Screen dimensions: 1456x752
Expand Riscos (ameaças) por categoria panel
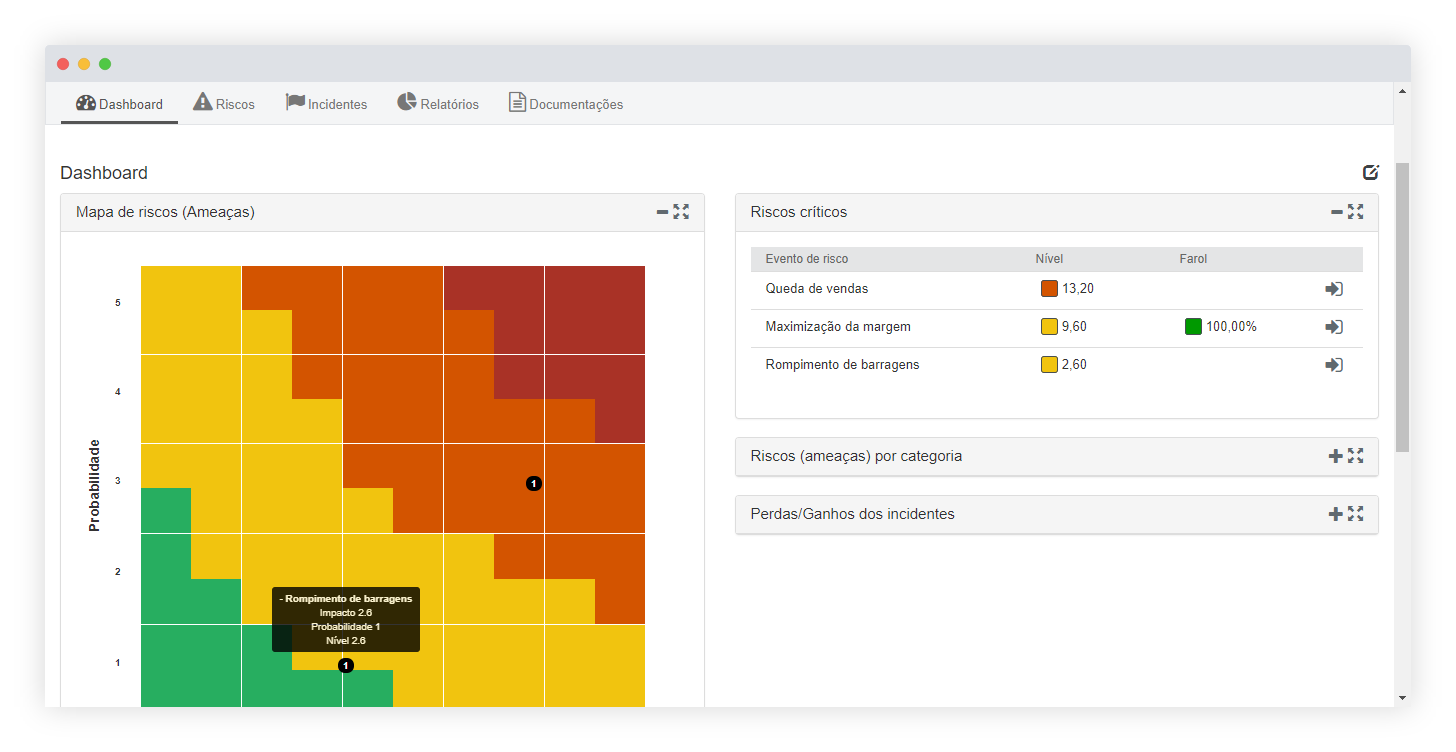click(x=1335, y=456)
